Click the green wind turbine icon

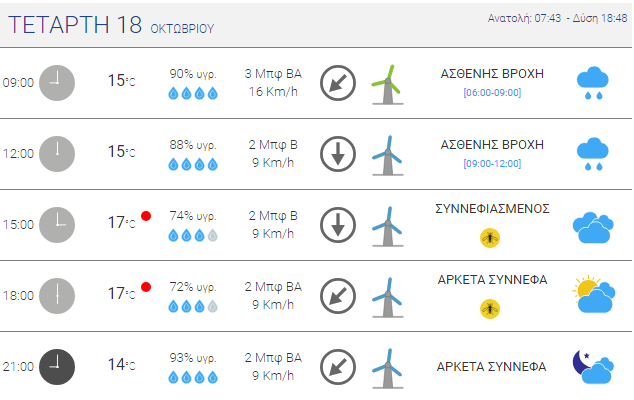387,84
